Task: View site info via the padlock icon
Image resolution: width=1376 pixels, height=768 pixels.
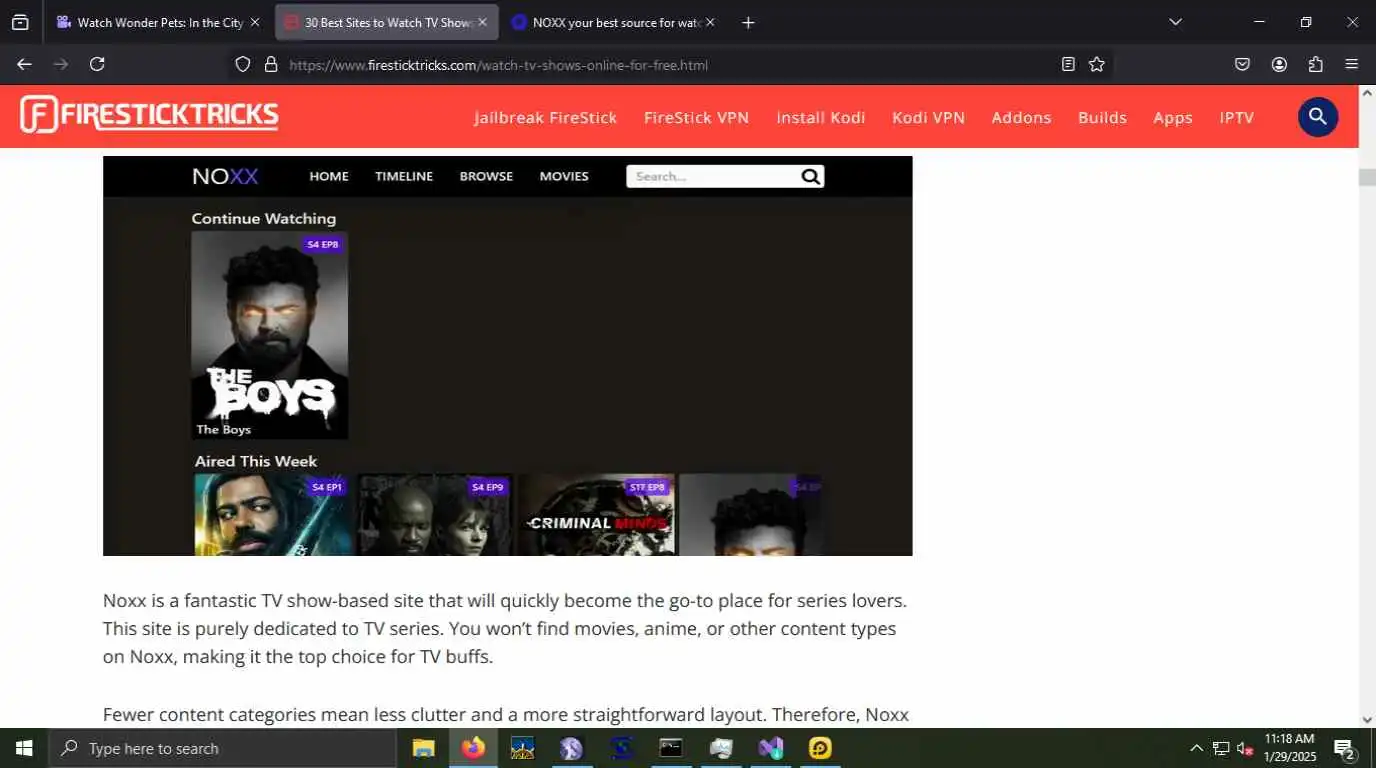Action: point(270,64)
